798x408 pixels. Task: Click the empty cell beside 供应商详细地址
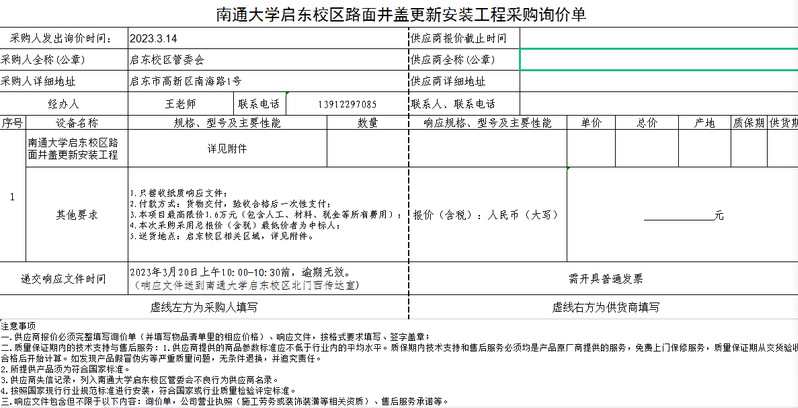(x=659, y=81)
